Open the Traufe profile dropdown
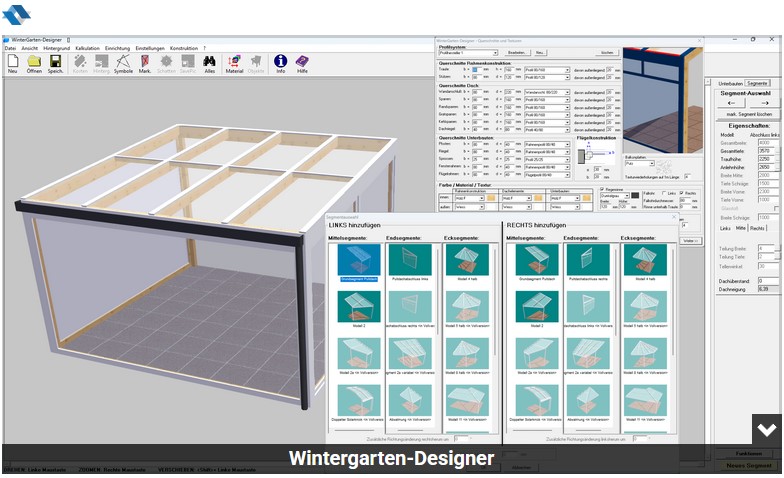 click(x=547, y=70)
